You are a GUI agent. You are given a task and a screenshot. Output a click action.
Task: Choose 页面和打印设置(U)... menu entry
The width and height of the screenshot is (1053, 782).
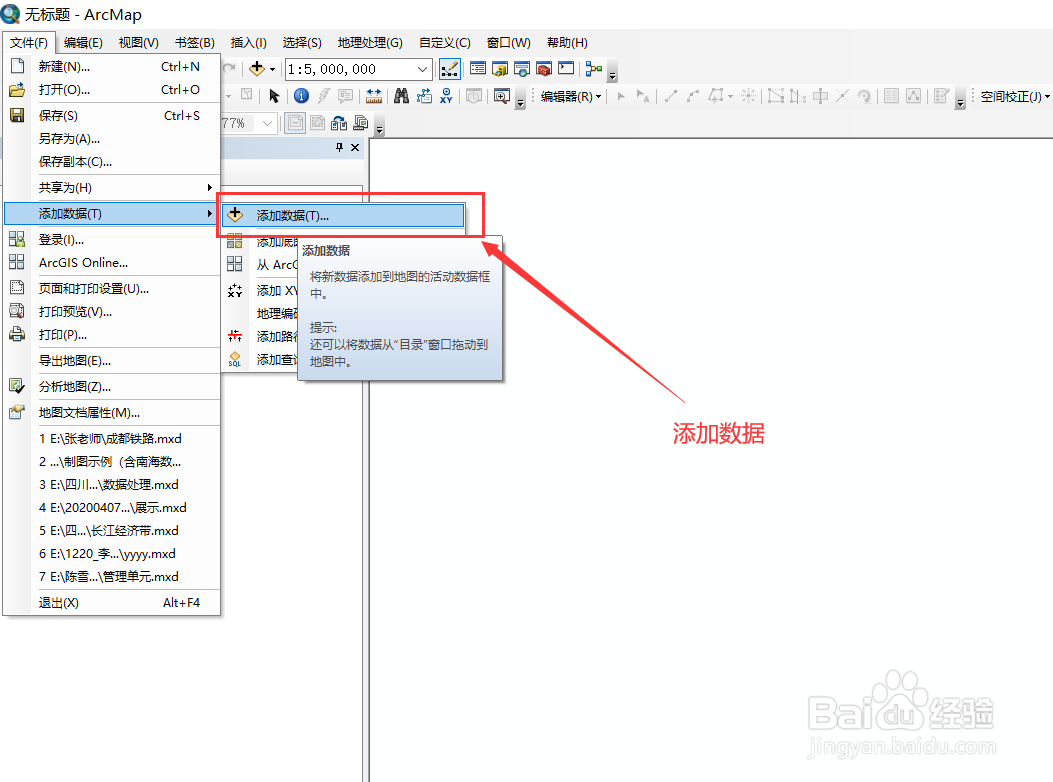click(112, 289)
